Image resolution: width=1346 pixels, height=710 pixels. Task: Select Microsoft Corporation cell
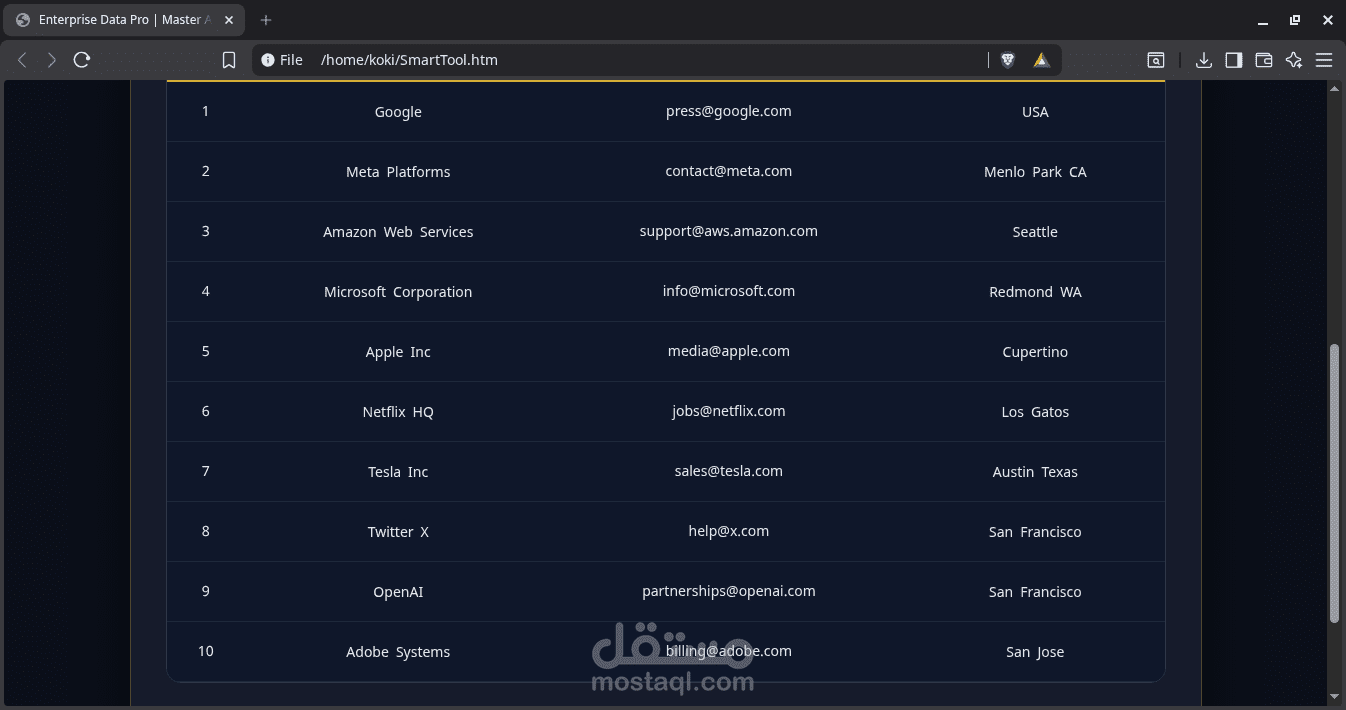point(398,292)
